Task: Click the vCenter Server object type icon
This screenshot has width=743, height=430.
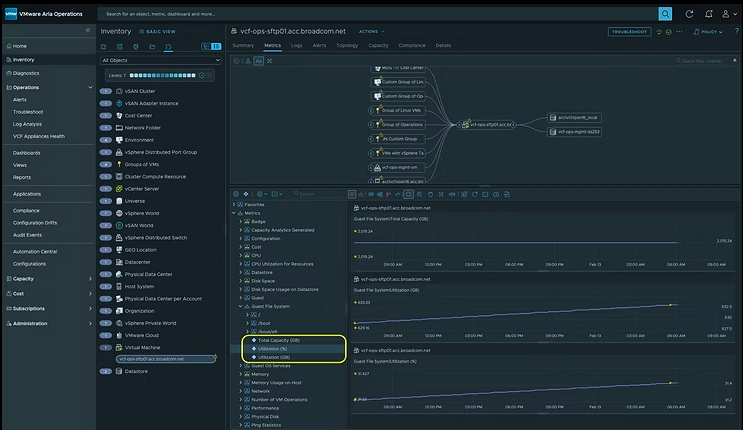Action: click(x=119, y=188)
